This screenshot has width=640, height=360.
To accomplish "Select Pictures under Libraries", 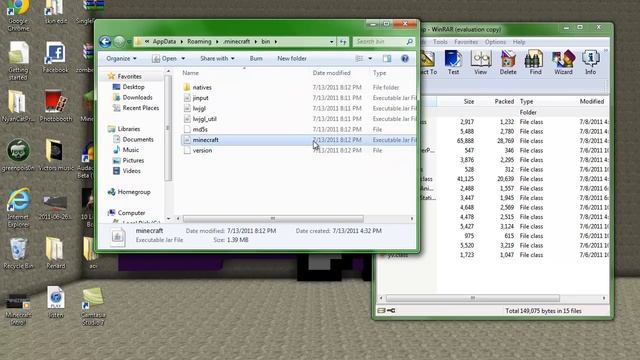I will pos(129,161).
